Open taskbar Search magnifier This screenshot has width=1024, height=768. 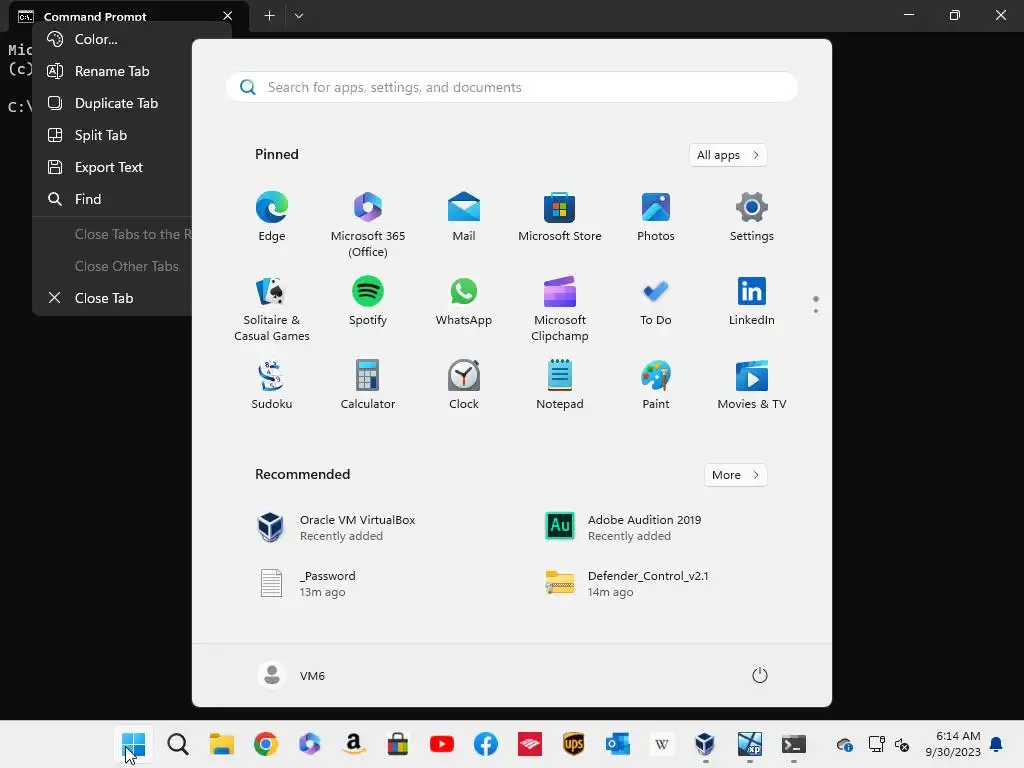coord(178,744)
